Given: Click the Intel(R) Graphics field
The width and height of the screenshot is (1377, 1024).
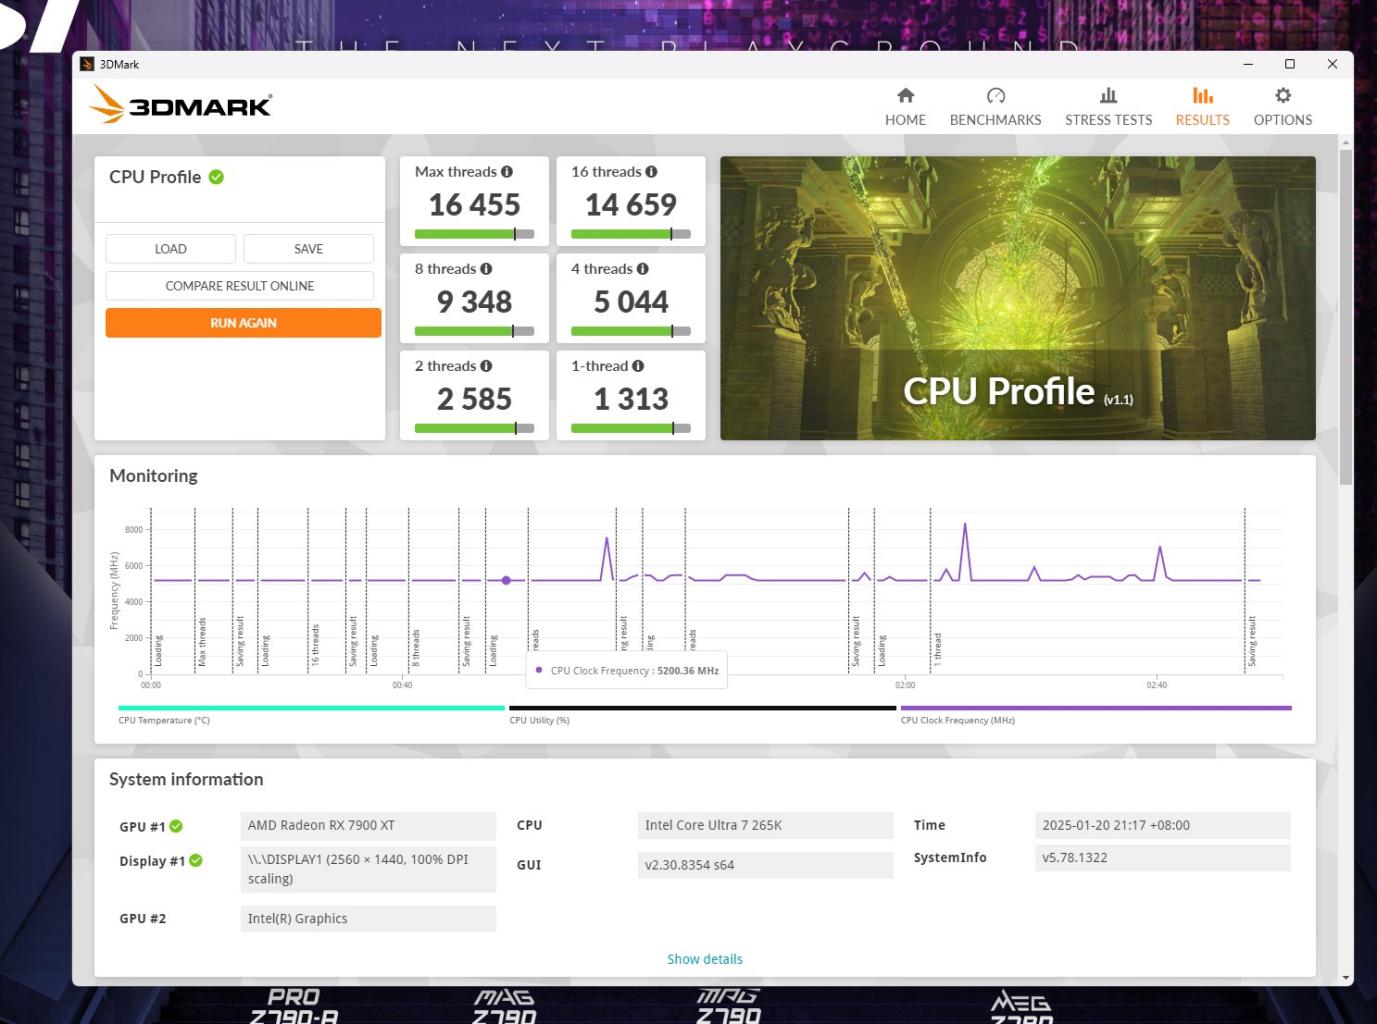Looking at the screenshot, I should click(368, 919).
